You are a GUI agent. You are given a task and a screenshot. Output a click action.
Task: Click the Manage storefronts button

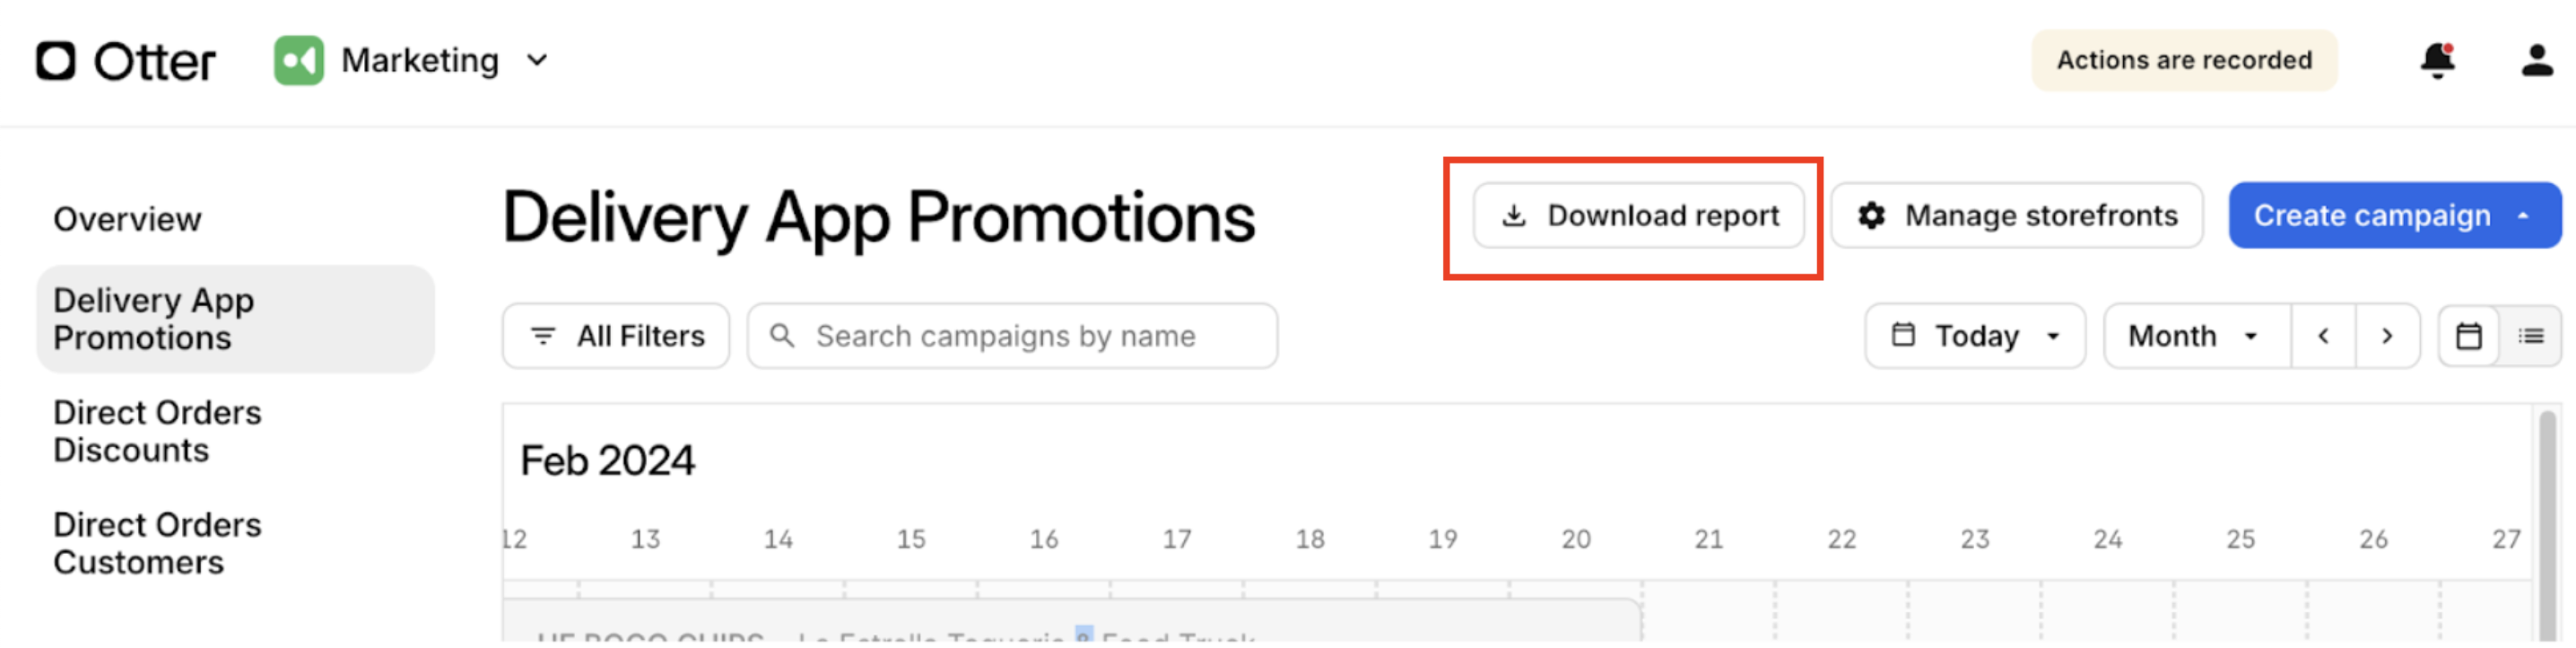coord(2016,216)
